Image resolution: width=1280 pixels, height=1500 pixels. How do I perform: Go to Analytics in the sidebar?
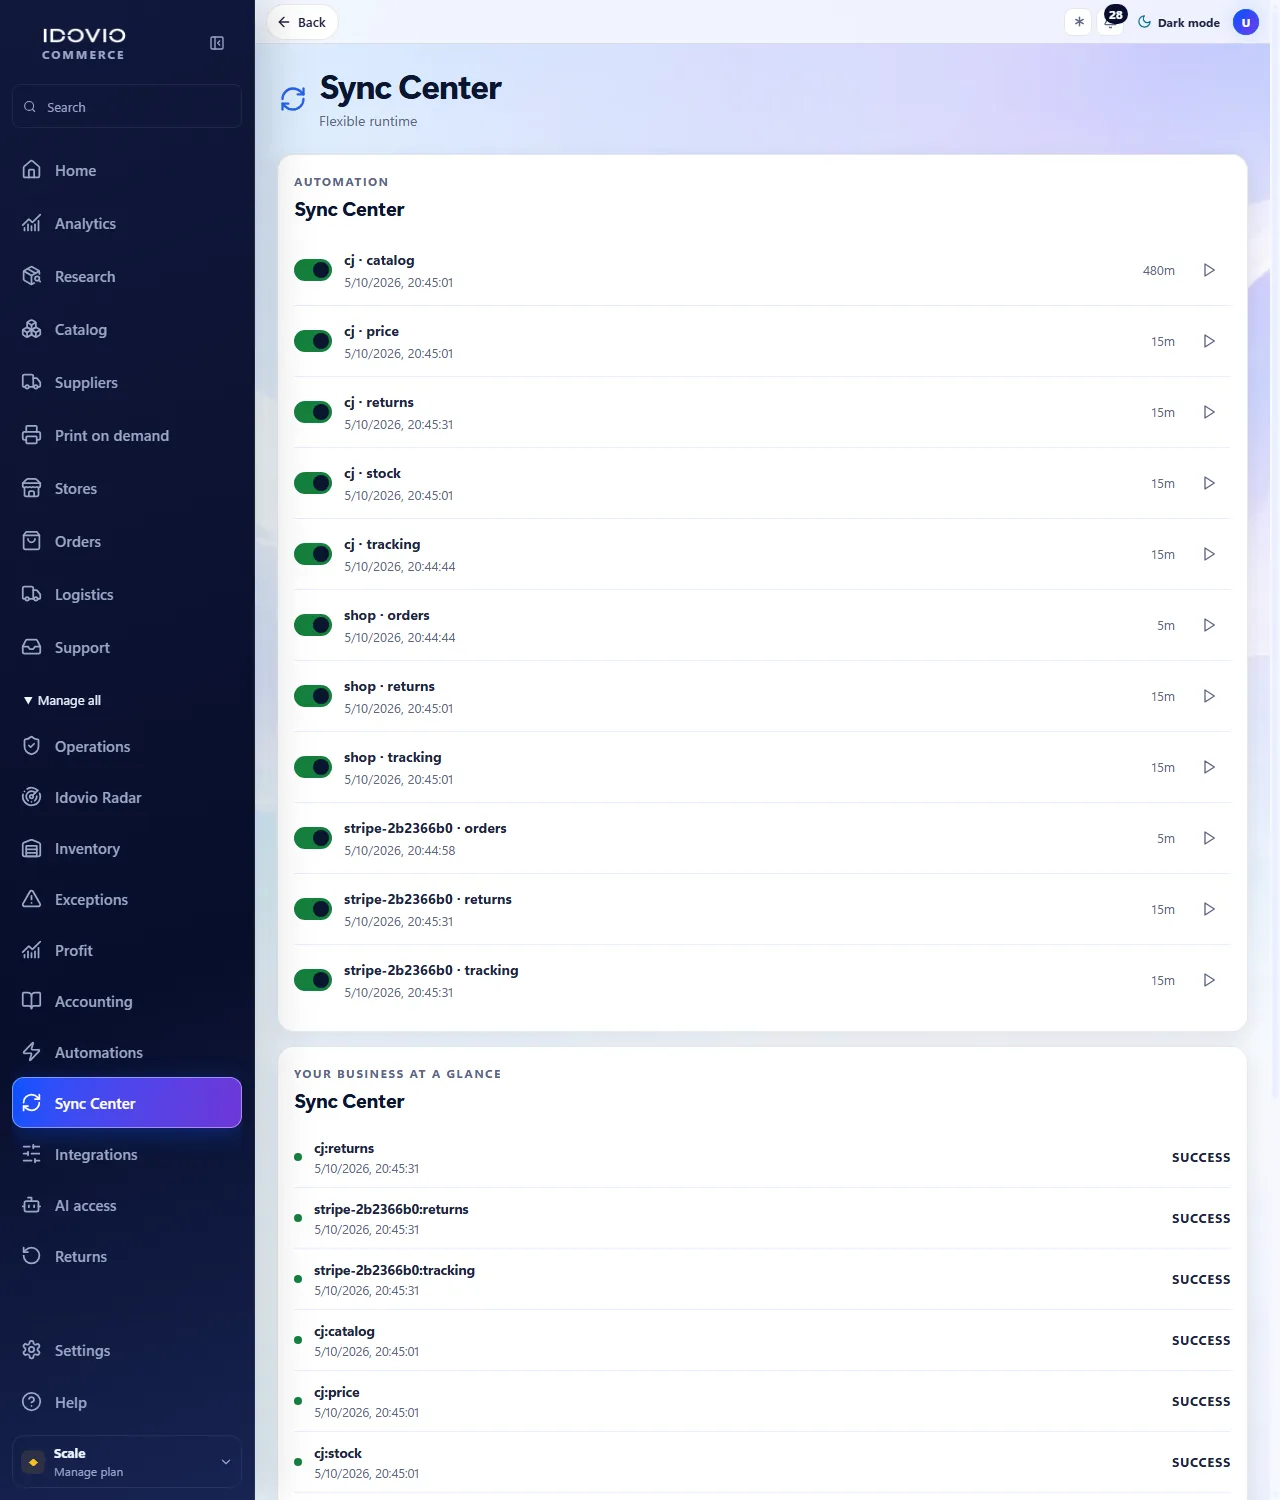point(127,223)
